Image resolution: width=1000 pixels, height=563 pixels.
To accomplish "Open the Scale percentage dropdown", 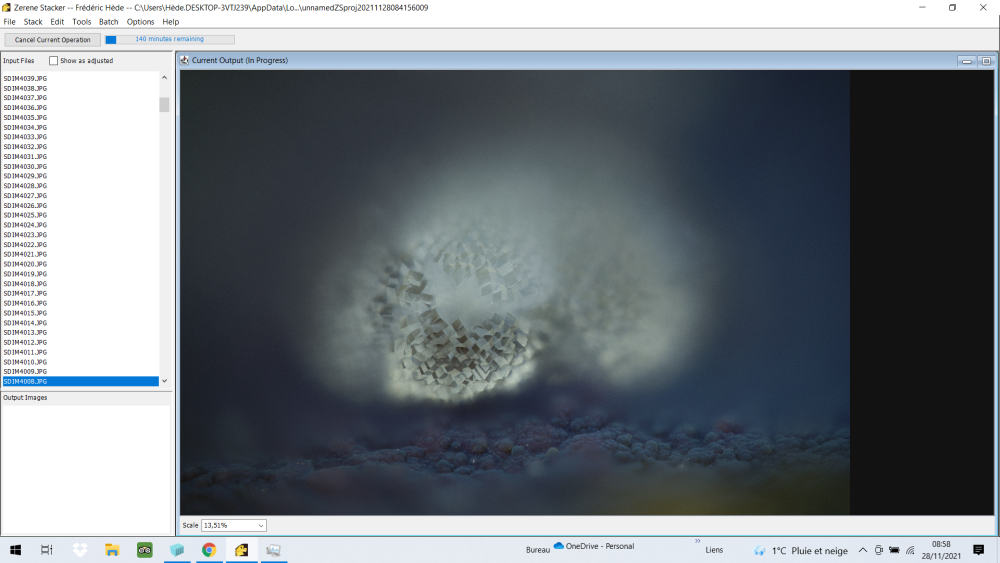I will 234,525.
